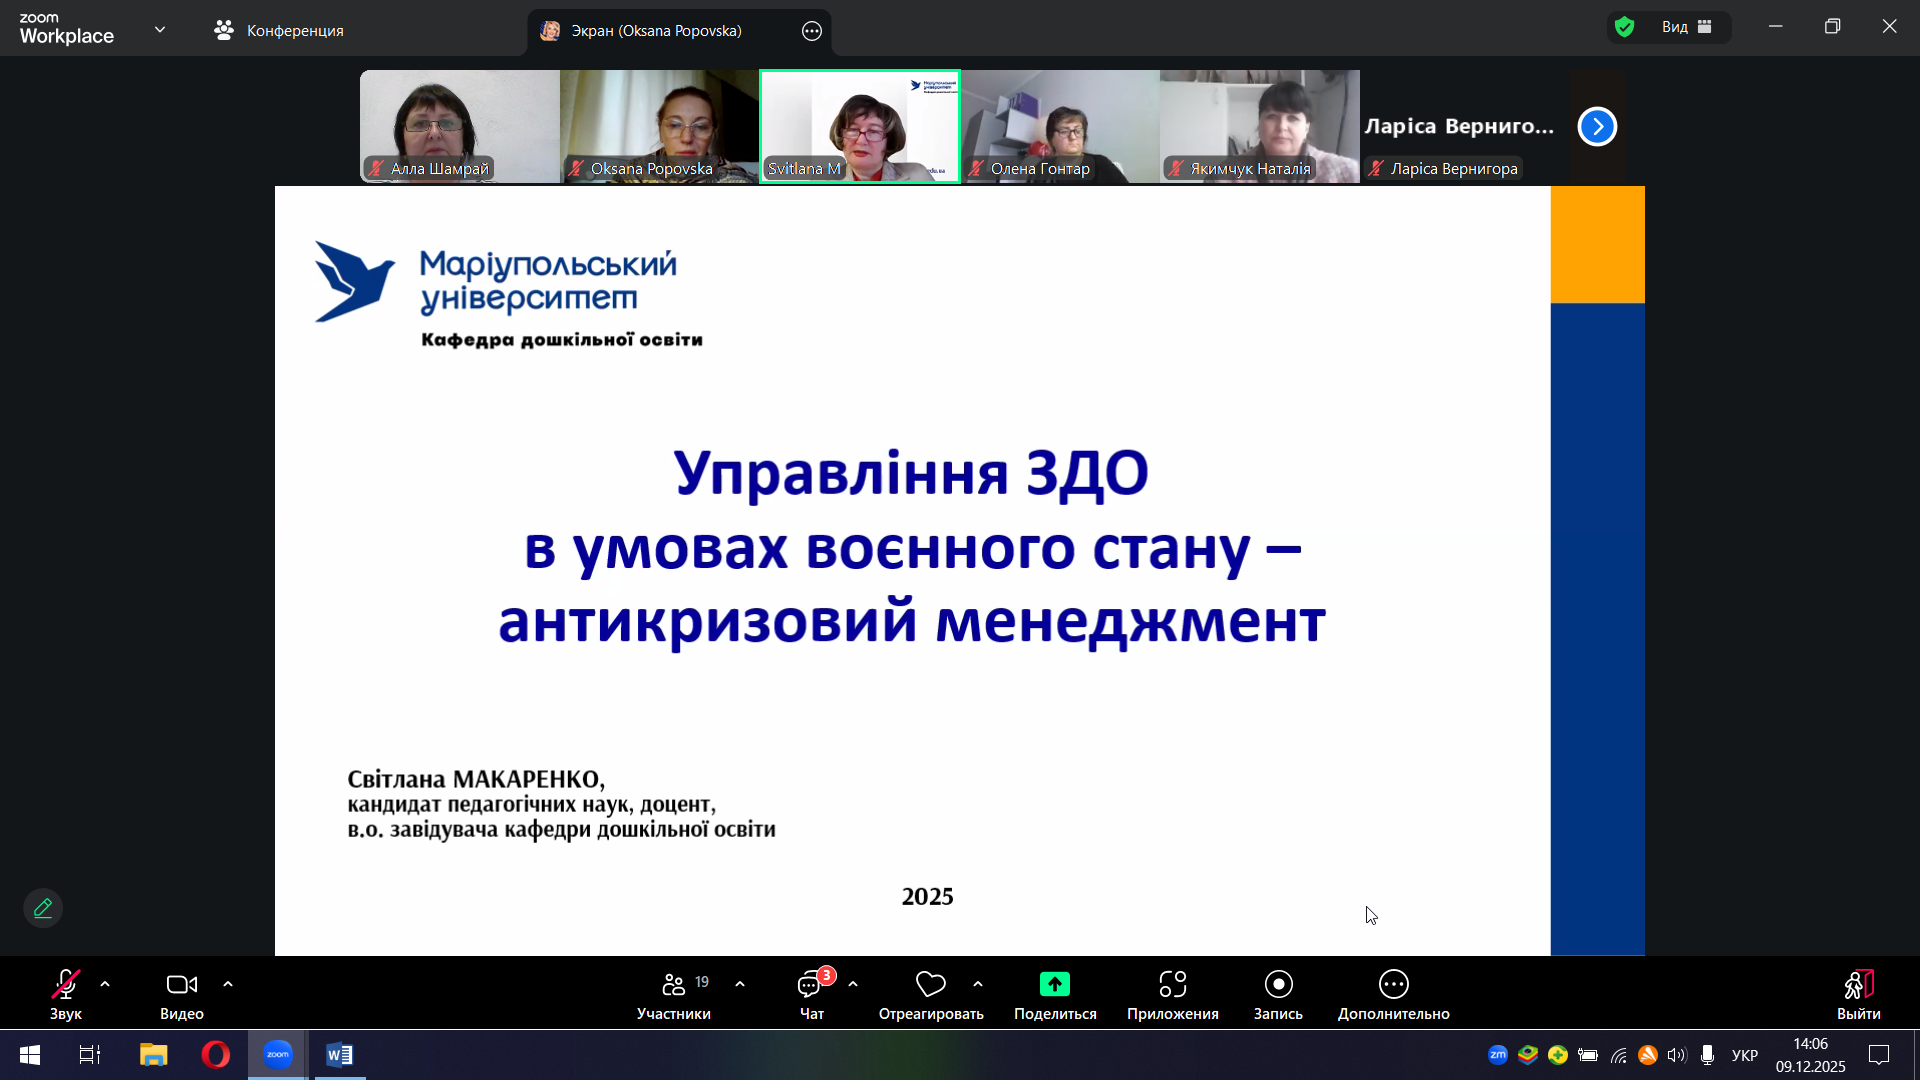Expand the participants options arrow

[740, 985]
